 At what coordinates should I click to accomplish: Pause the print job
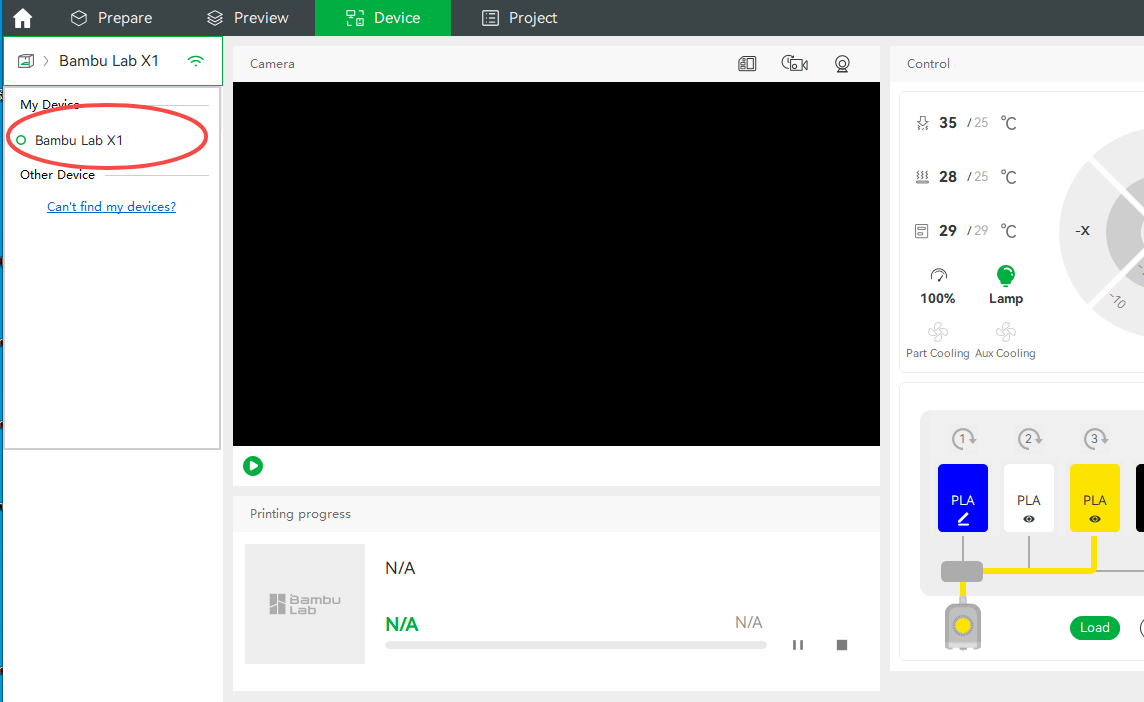tap(797, 645)
